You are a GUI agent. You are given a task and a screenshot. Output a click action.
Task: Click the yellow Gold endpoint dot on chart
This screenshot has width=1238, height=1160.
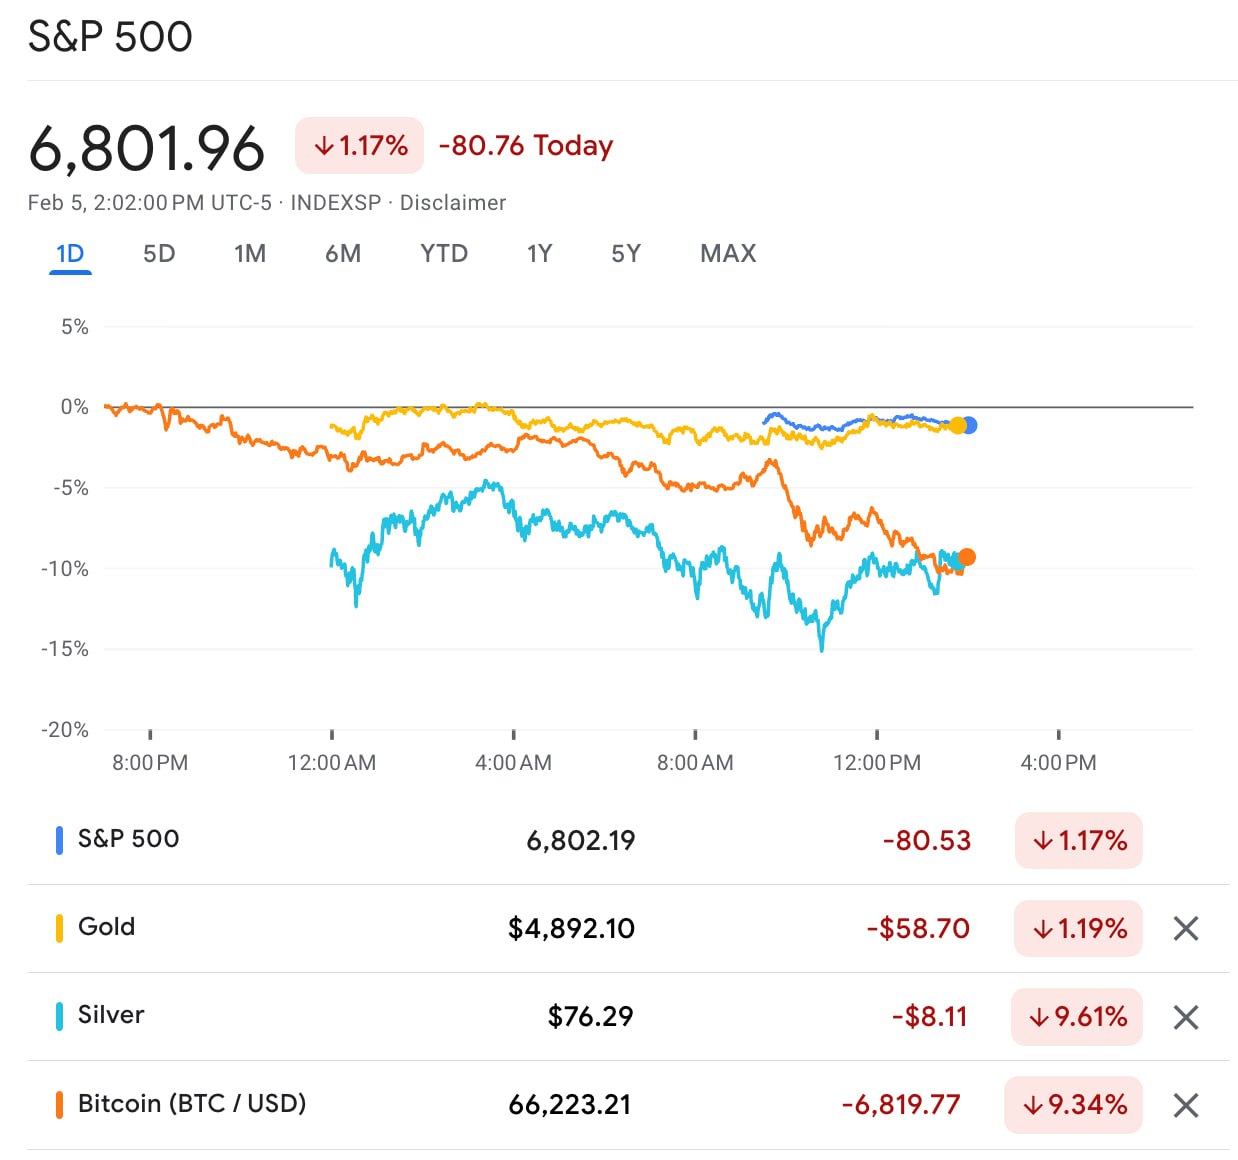tap(957, 426)
